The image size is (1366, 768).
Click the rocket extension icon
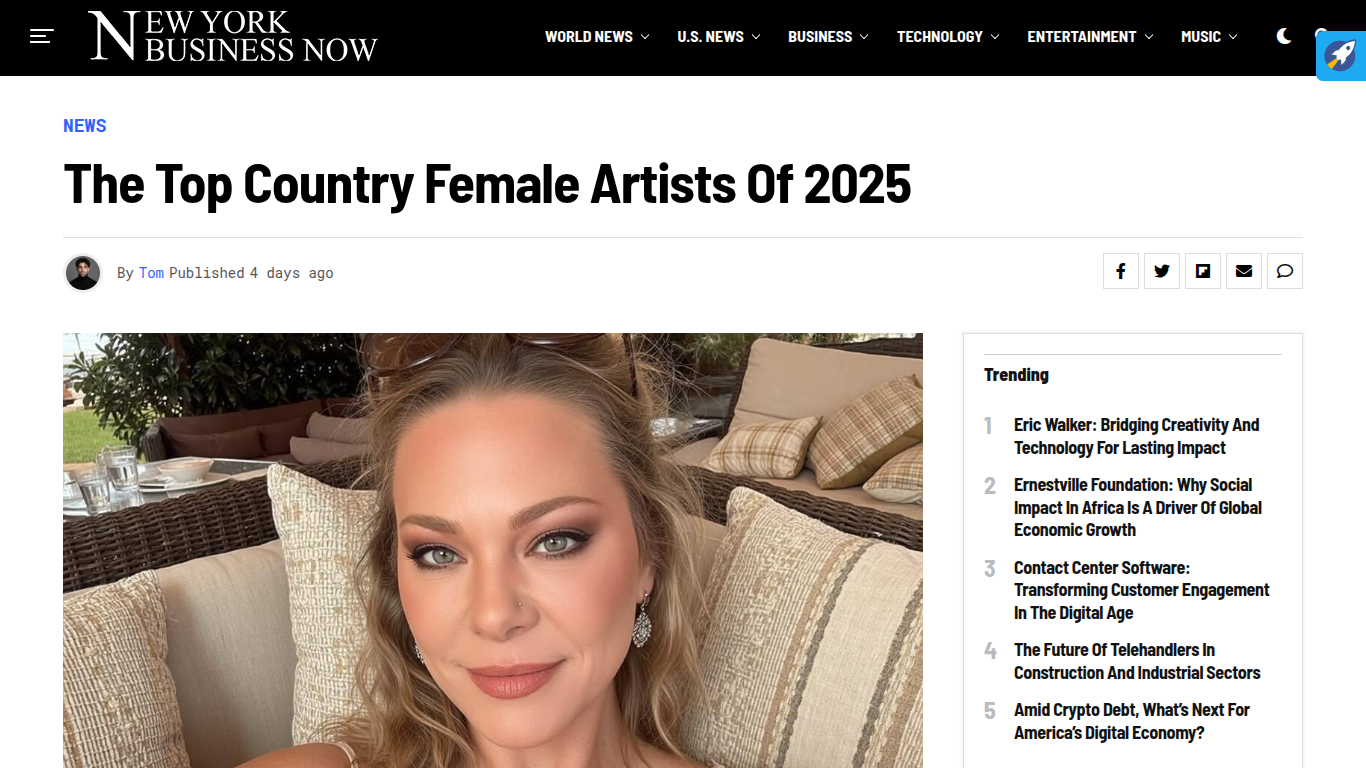[x=1341, y=55]
